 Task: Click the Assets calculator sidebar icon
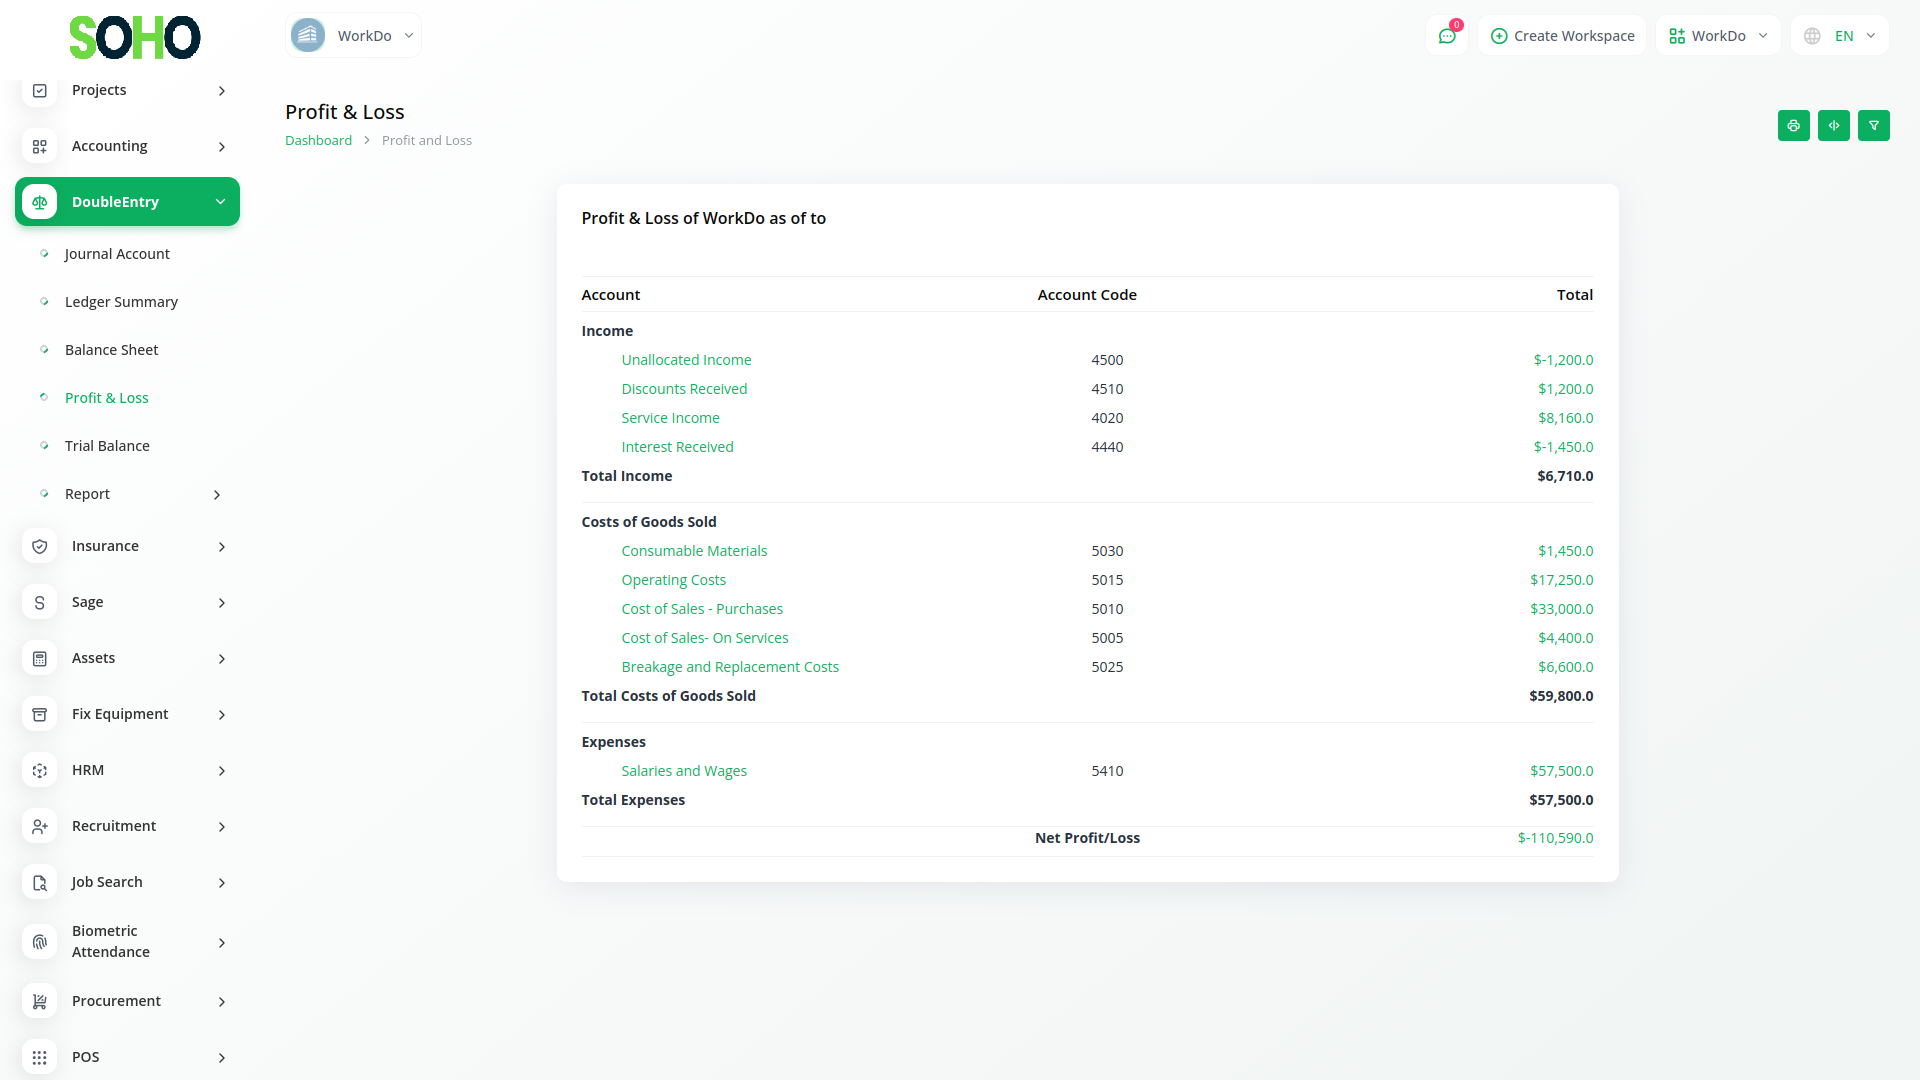coord(40,658)
